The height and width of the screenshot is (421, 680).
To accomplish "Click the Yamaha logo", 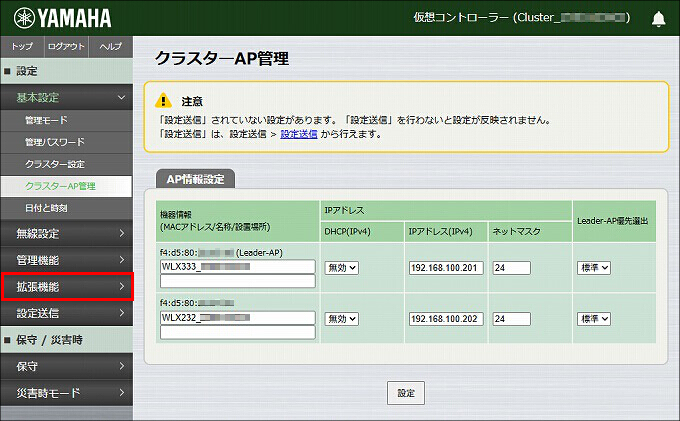I will [x=62, y=18].
